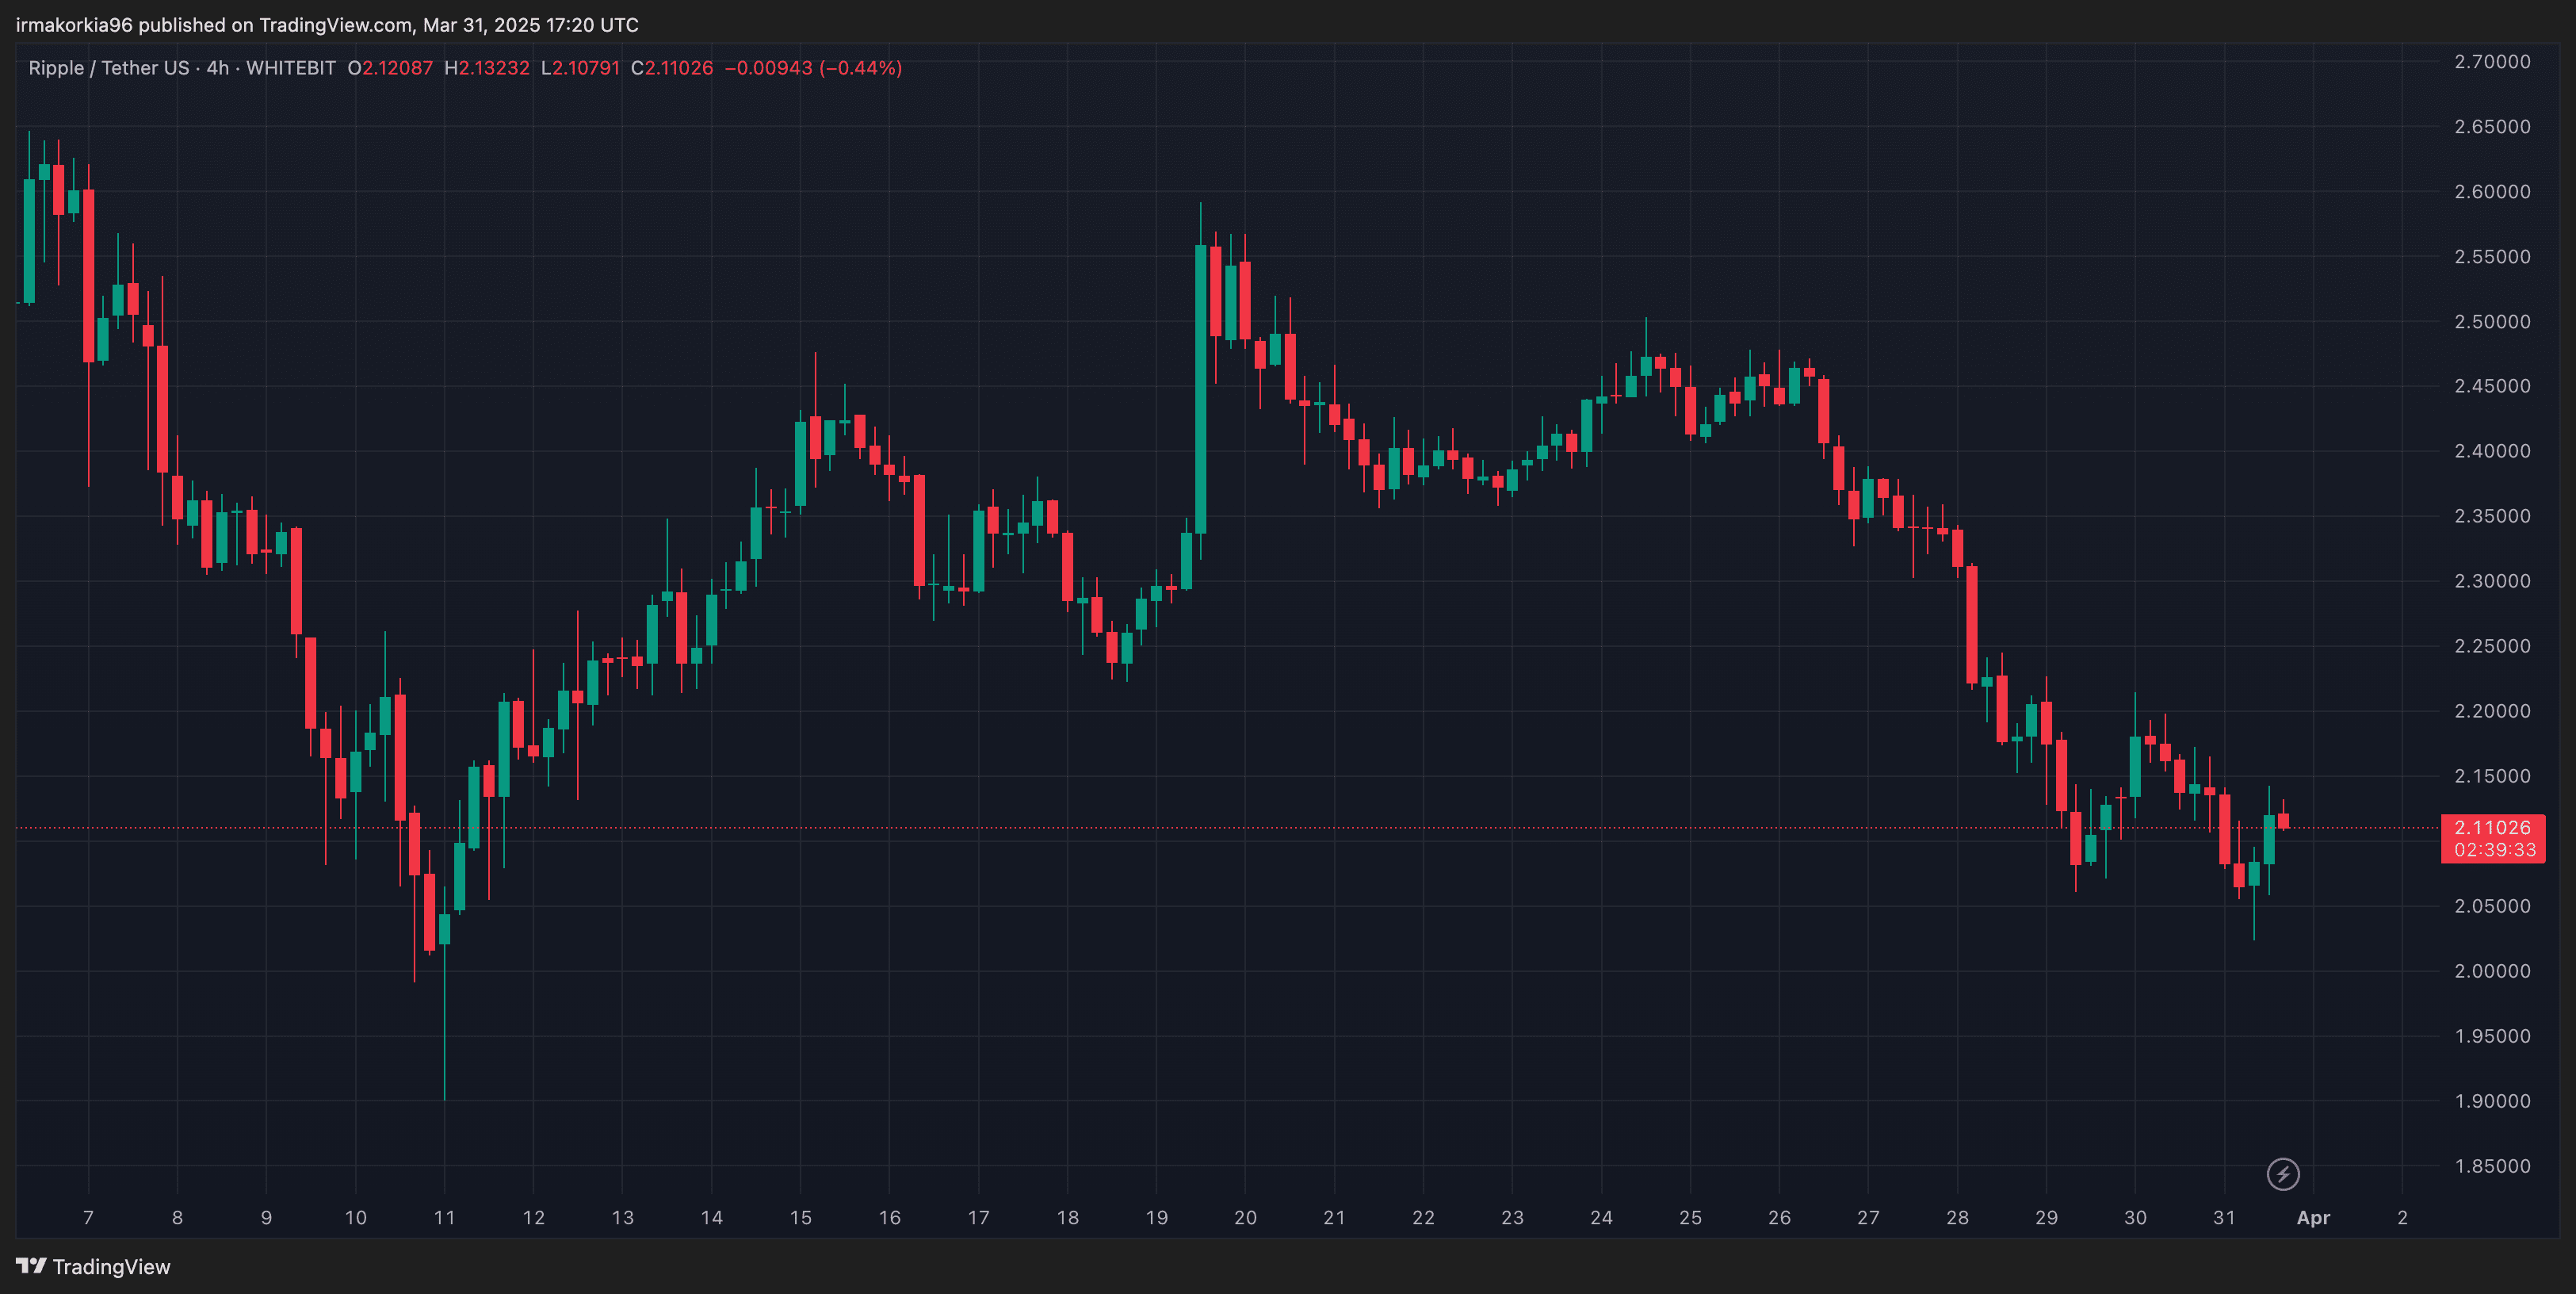Click the 1.90000 price axis label
2576x1294 pixels.
[x=2492, y=1101]
